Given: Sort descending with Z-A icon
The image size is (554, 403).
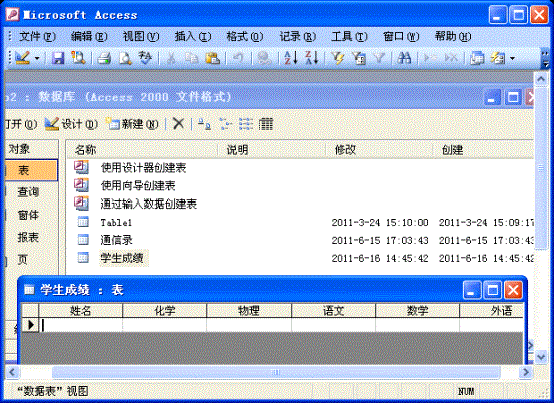Looking at the screenshot, I should 312,58.
